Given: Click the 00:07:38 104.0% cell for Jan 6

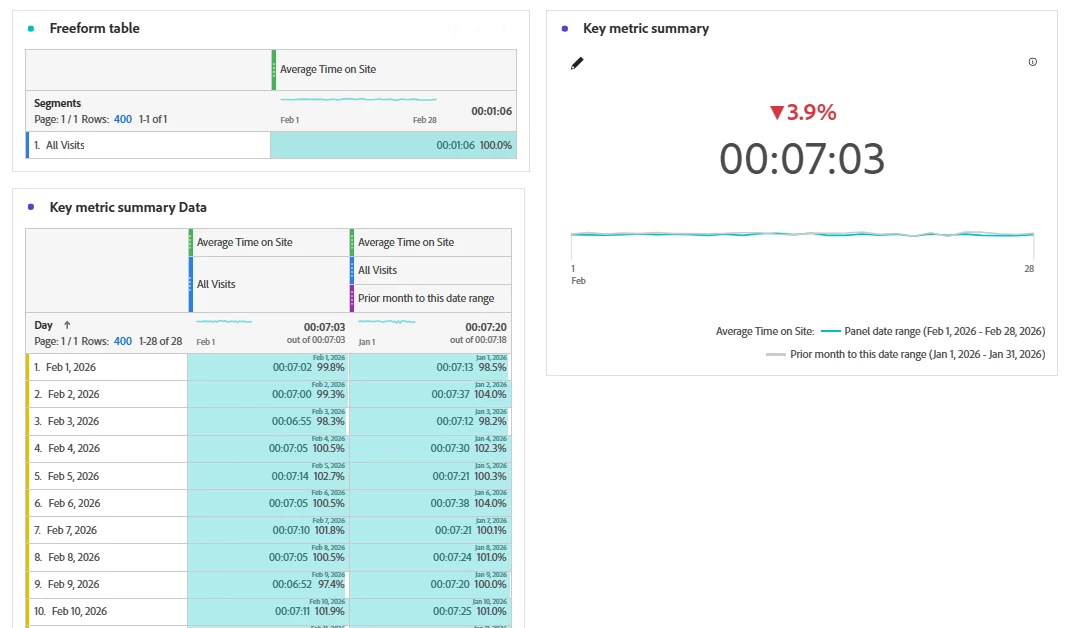Looking at the screenshot, I should [430, 503].
